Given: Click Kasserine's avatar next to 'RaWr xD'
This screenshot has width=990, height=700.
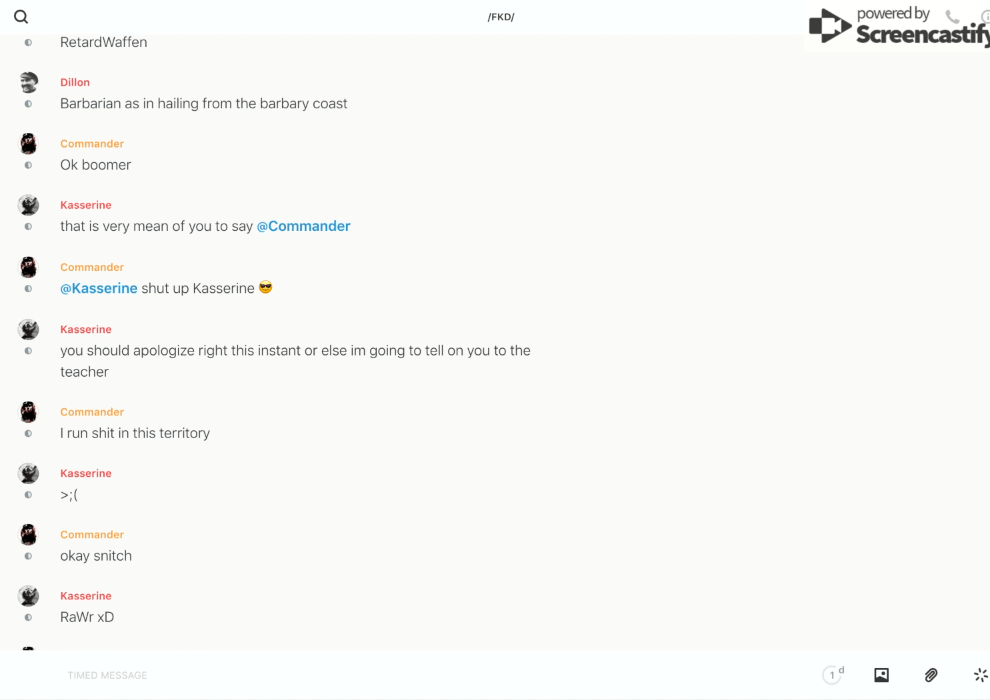Looking at the screenshot, I should point(29,596).
